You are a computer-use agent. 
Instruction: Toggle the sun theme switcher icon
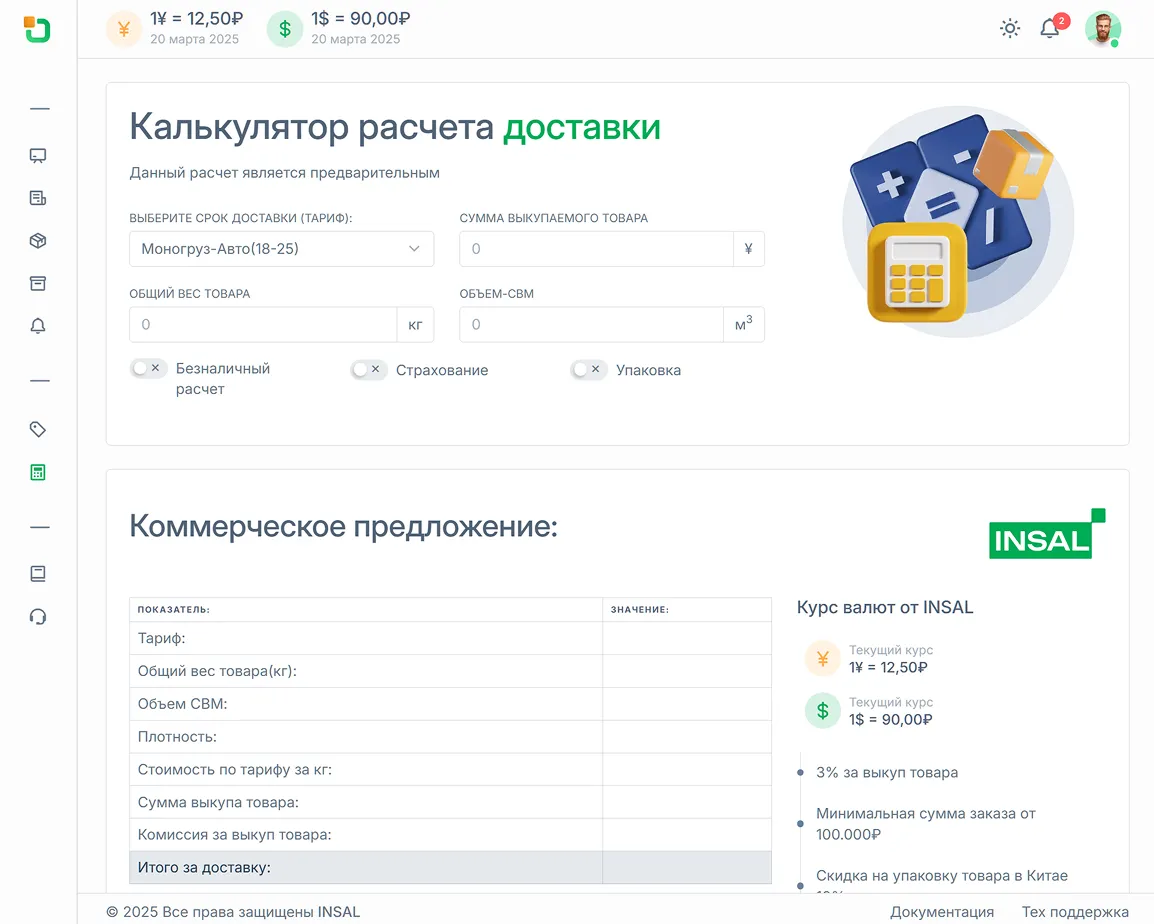click(1010, 28)
